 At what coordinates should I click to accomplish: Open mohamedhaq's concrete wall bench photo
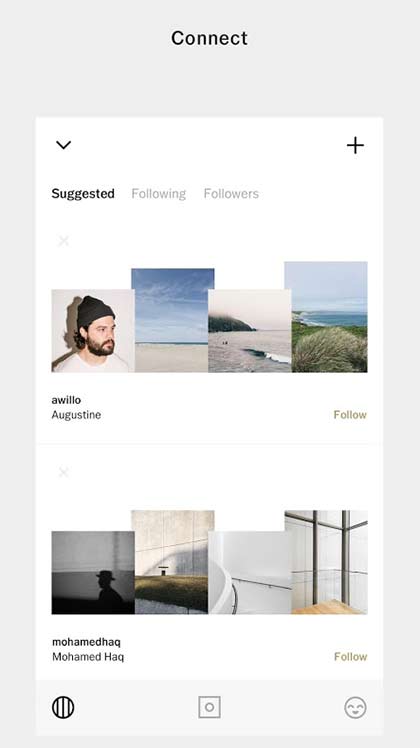coord(173,562)
